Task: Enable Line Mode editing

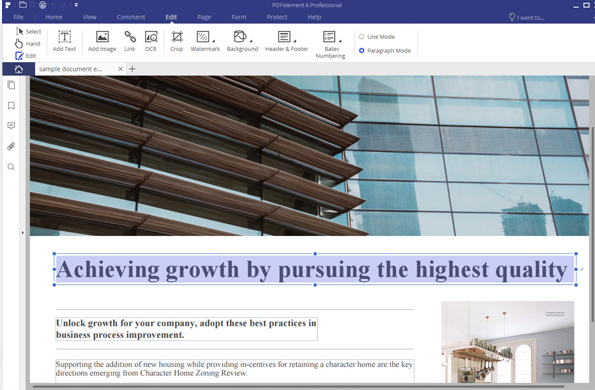Action: (377, 37)
